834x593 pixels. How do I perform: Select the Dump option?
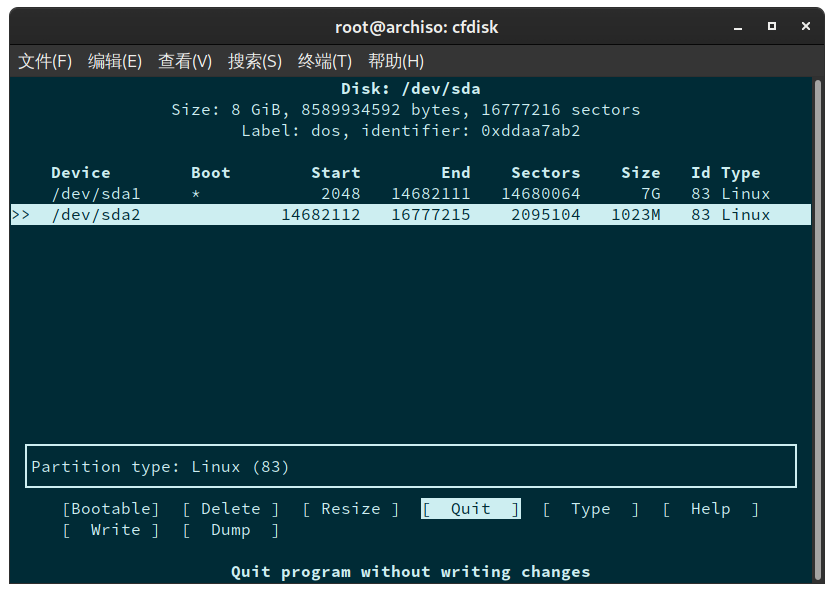(x=230, y=529)
